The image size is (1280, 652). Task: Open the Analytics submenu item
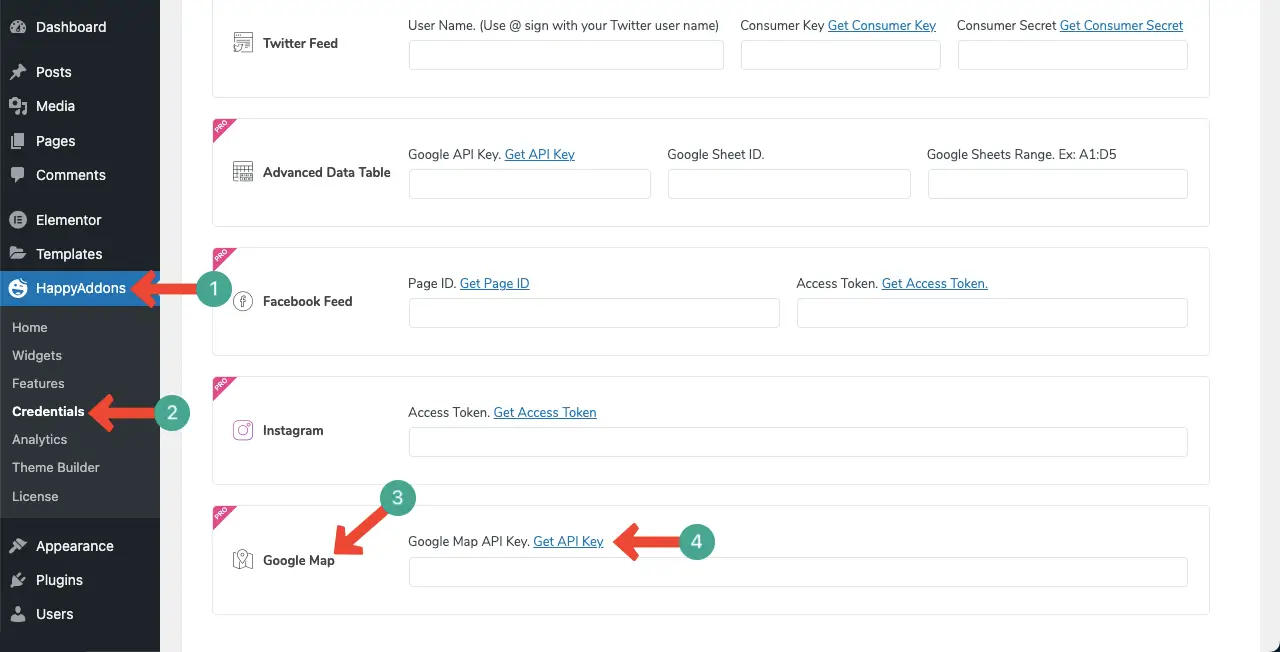pos(40,439)
